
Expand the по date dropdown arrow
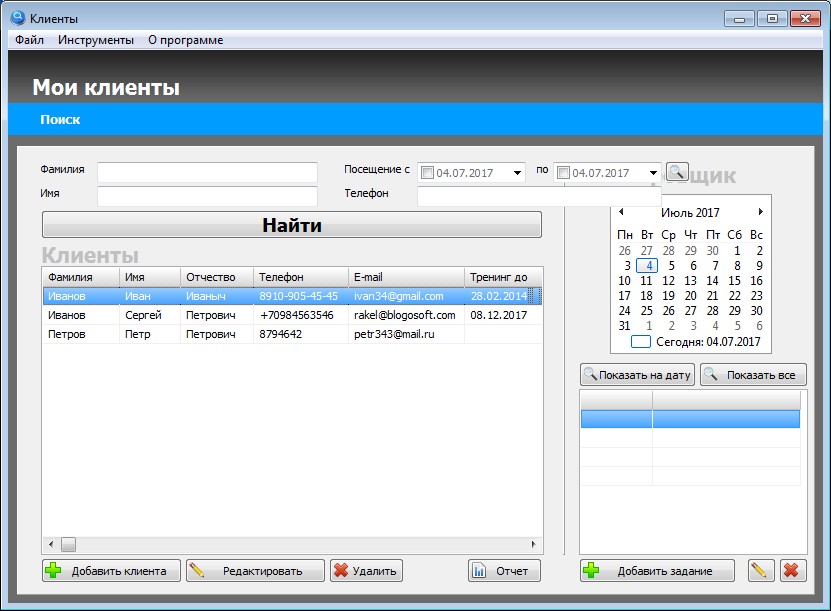tap(653, 173)
